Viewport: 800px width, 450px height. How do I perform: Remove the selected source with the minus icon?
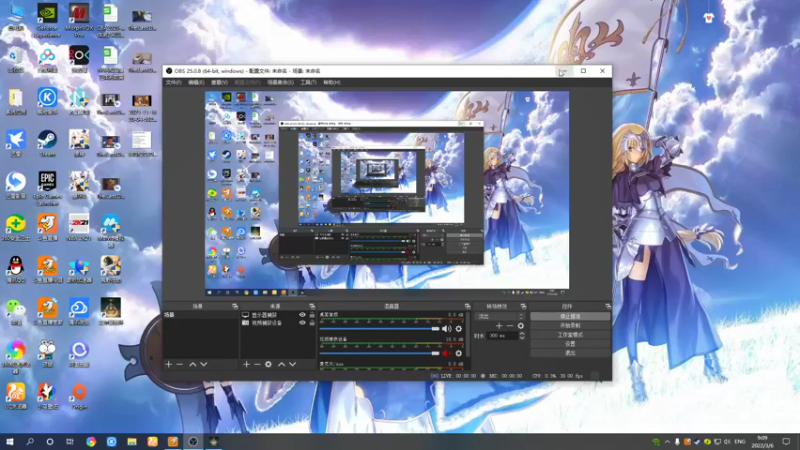pos(257,364)
